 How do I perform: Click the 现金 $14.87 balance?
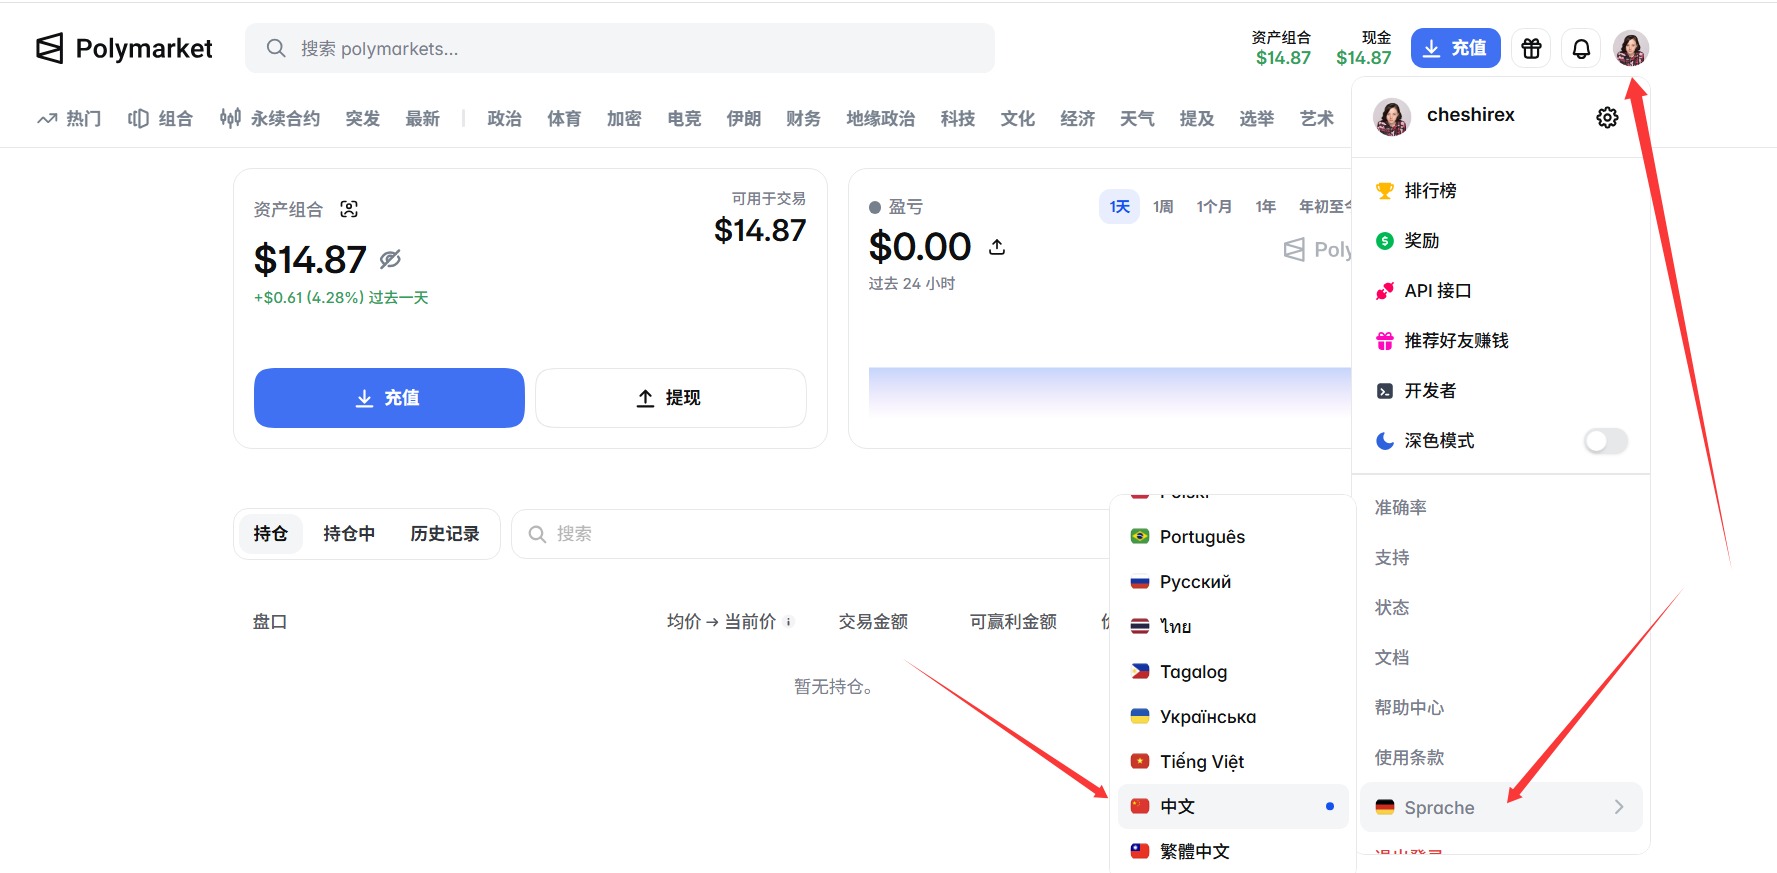click(1364, 48)
